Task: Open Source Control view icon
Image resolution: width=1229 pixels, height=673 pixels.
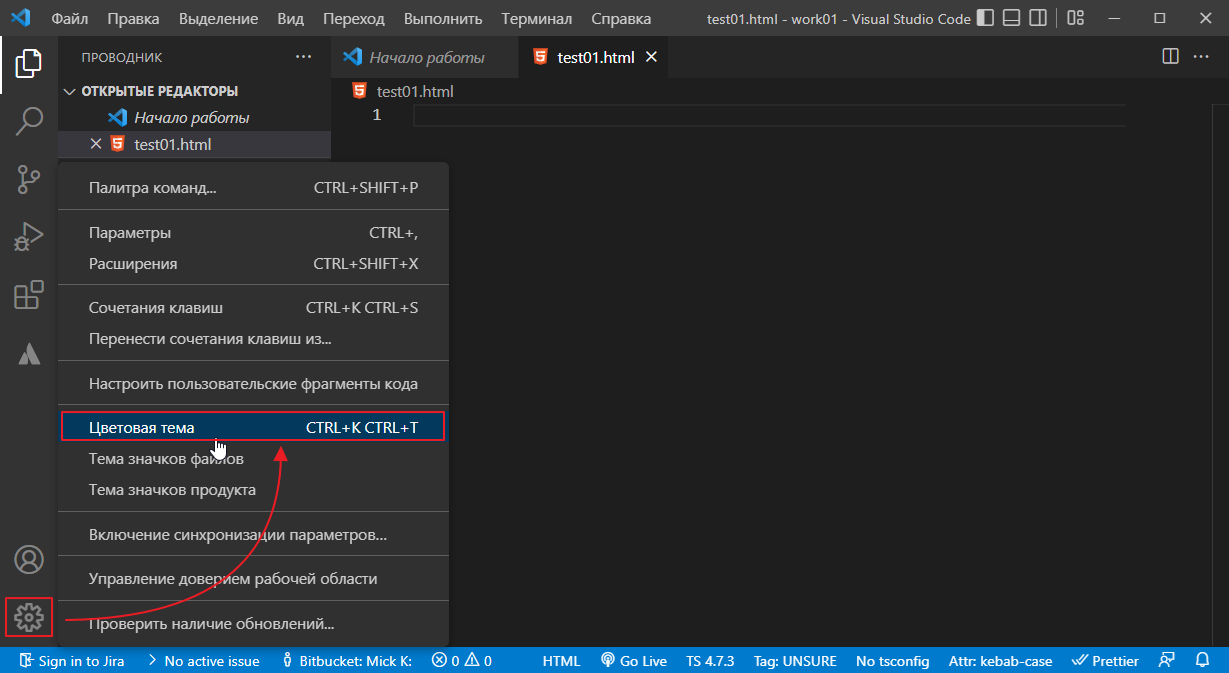Action: (x=29, y=180)
